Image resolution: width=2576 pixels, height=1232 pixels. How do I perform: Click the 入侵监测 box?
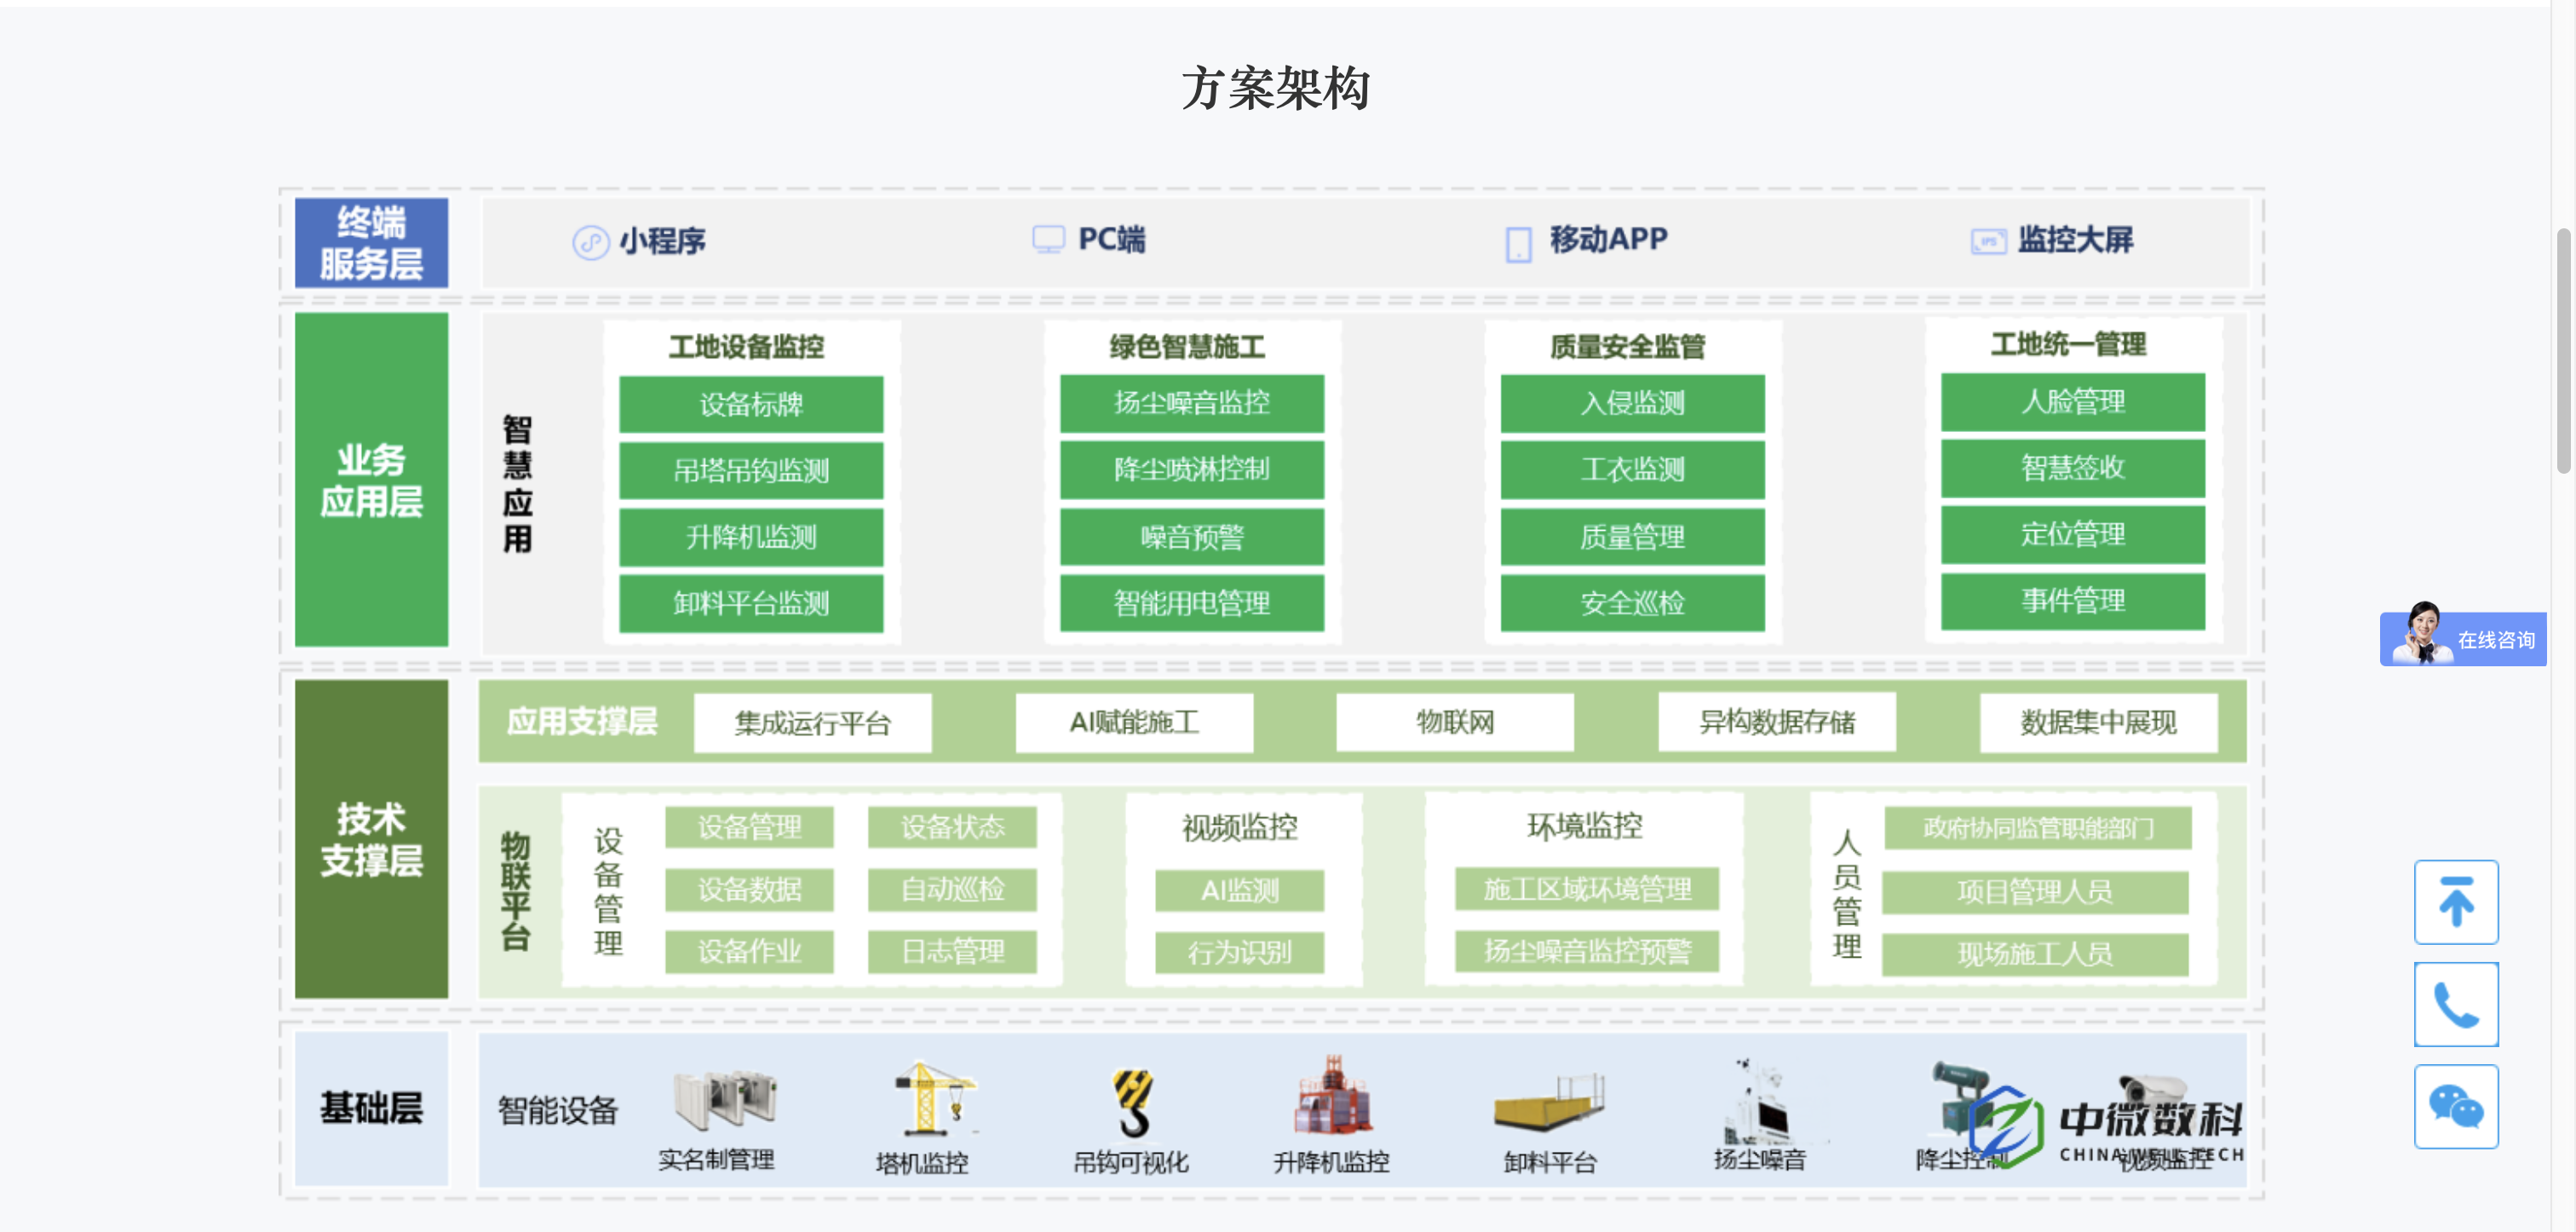(x=1632, y=403)
